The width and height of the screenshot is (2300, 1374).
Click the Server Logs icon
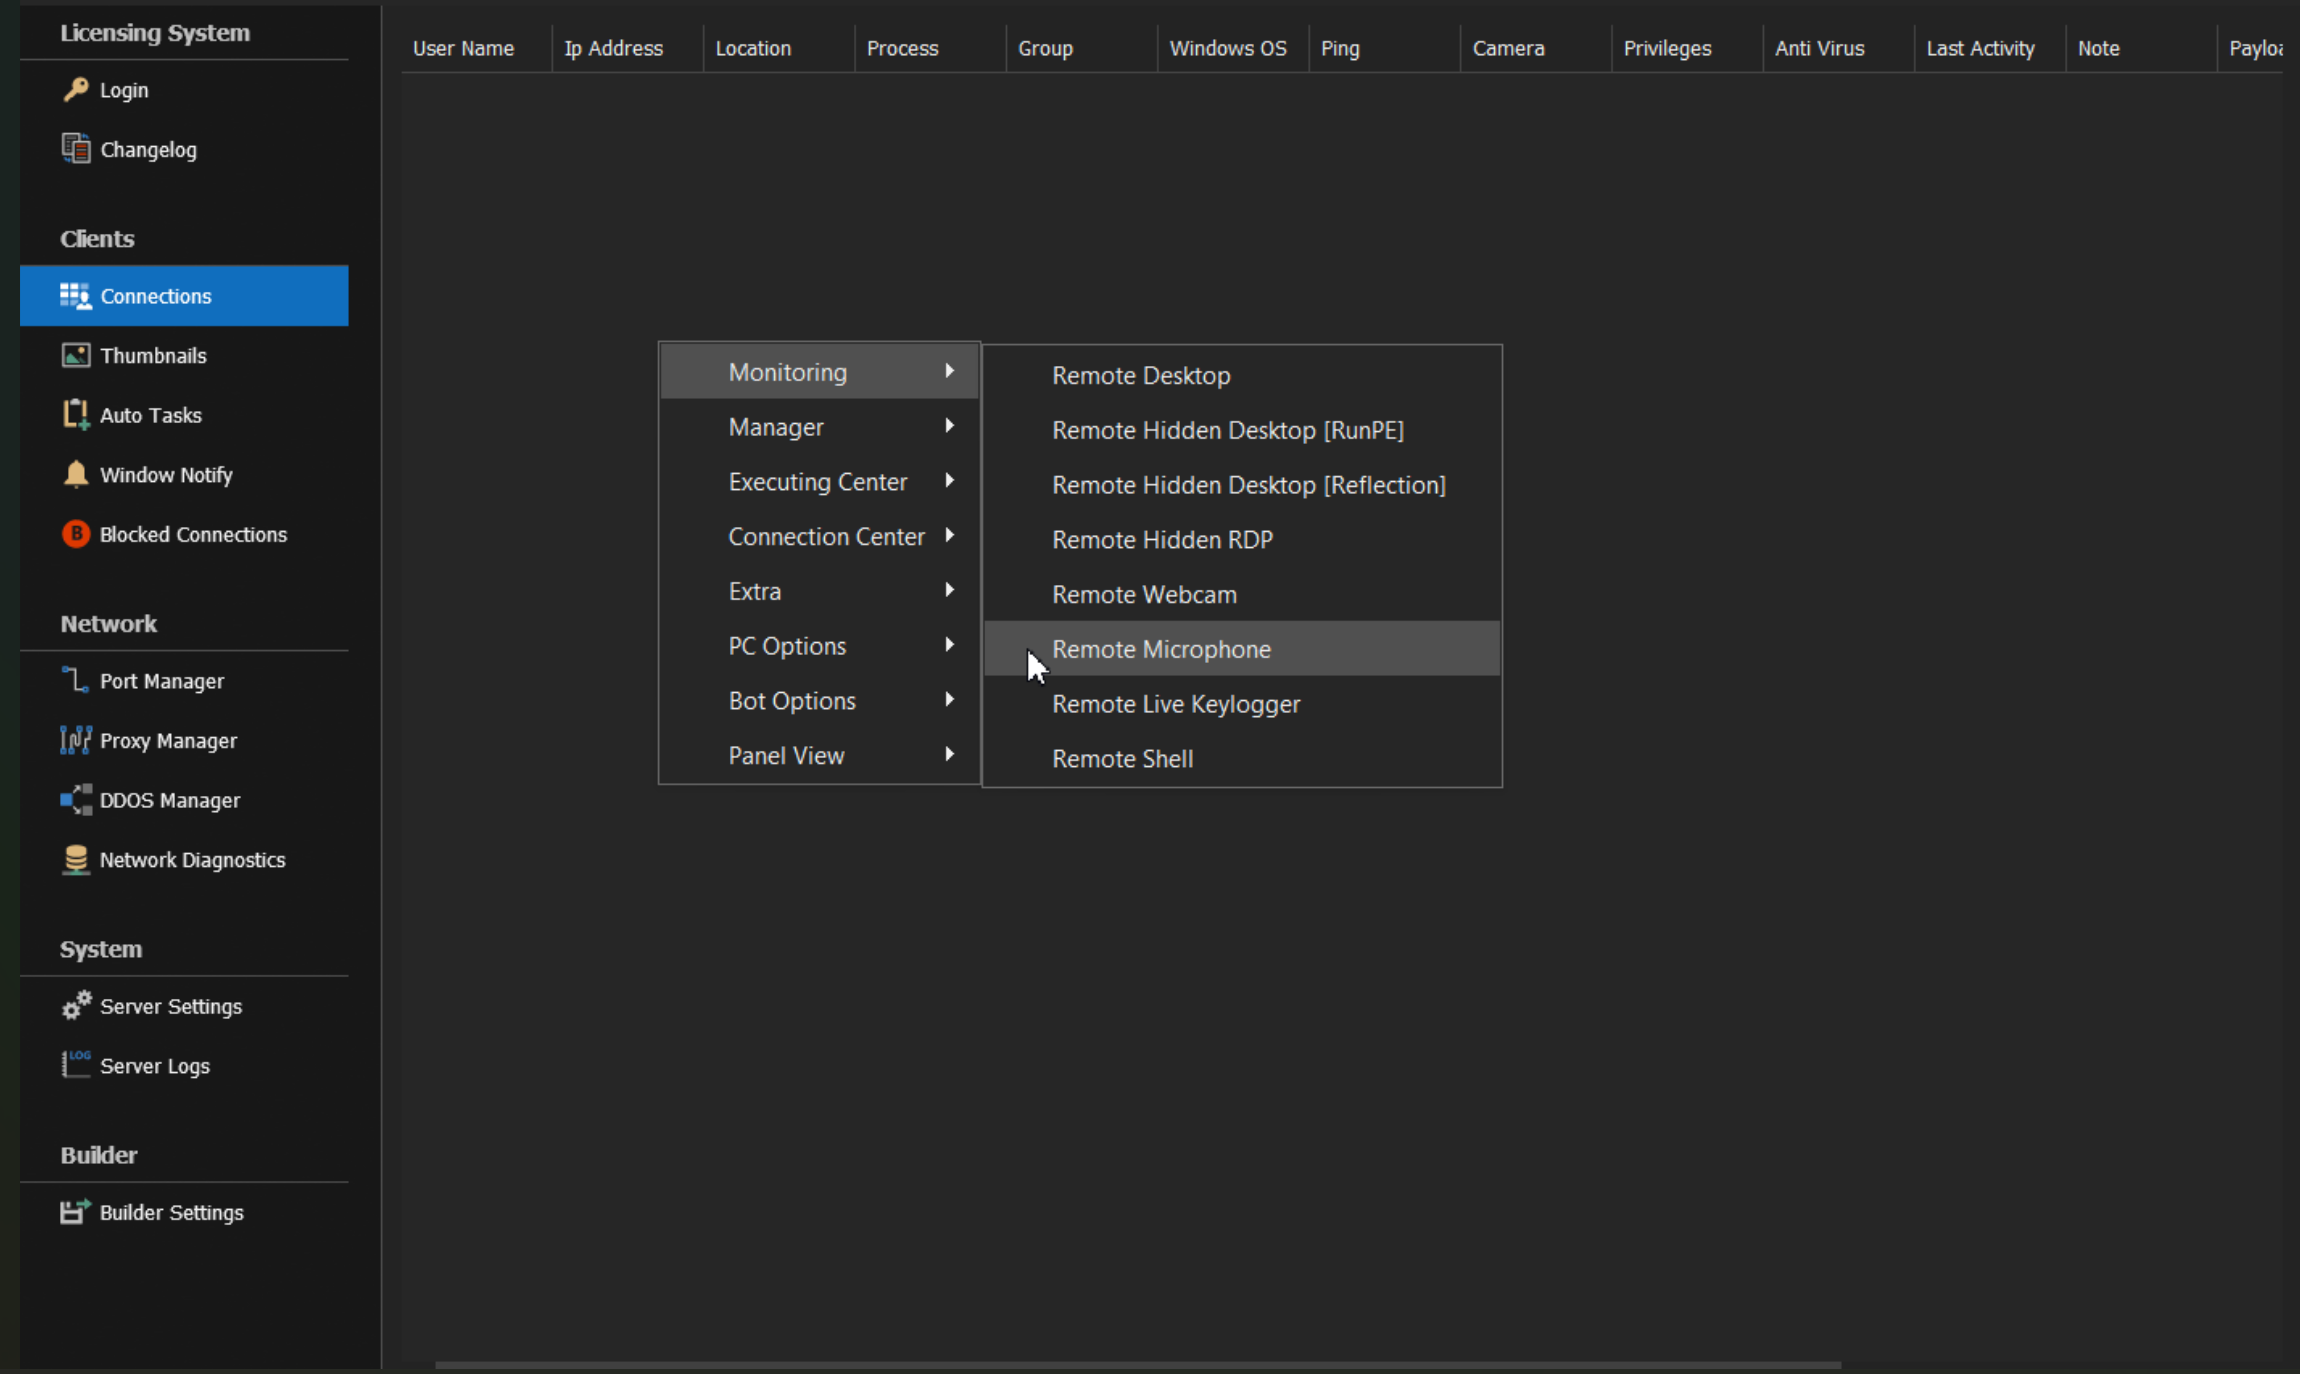coord(76,1065)
